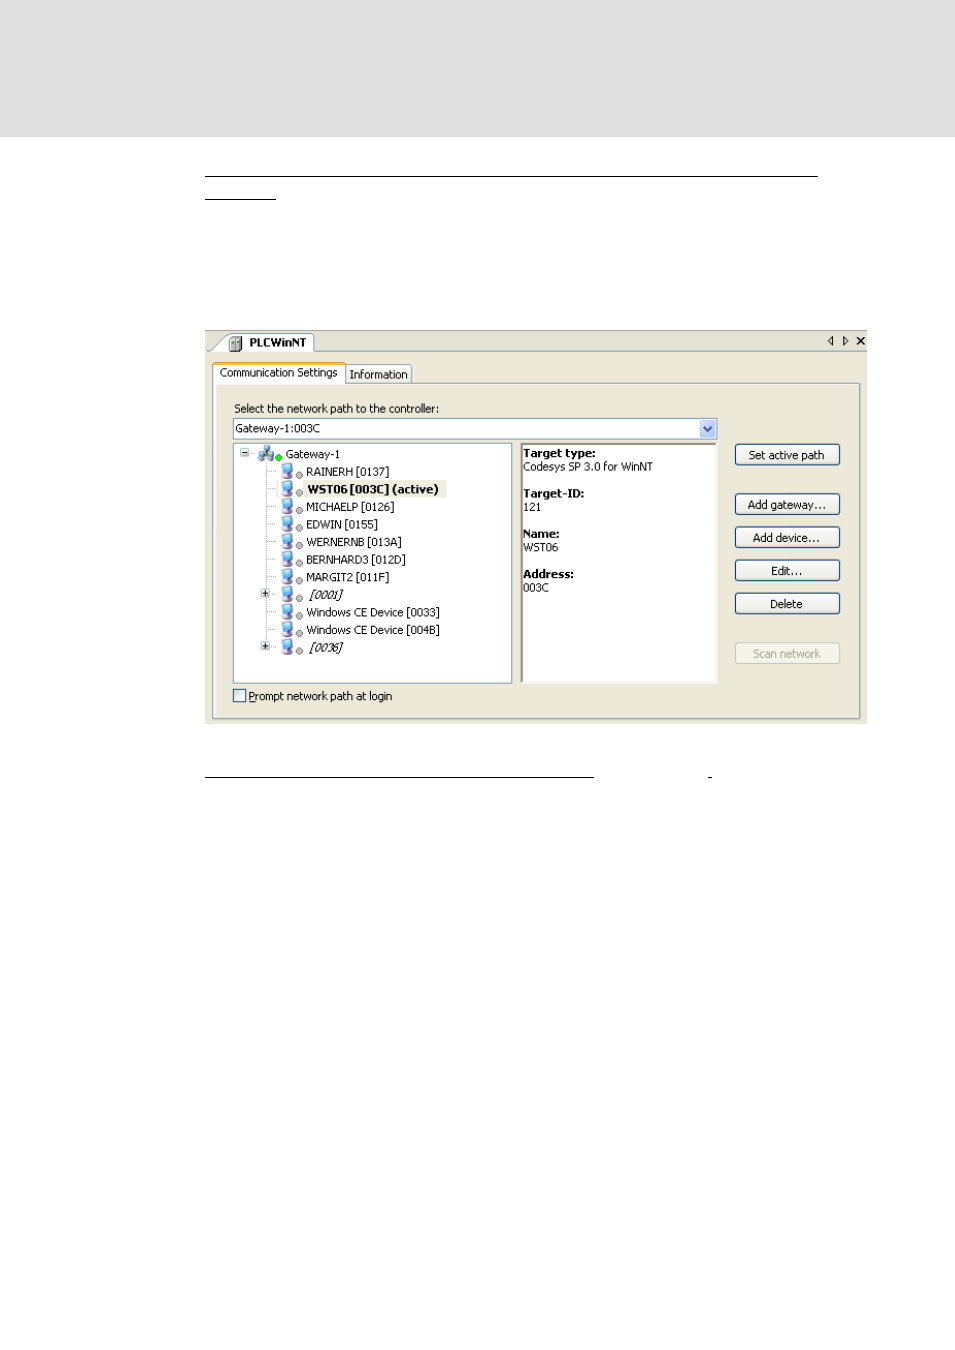Click the Edit... button
The image size is (955, 1350).
787,571
